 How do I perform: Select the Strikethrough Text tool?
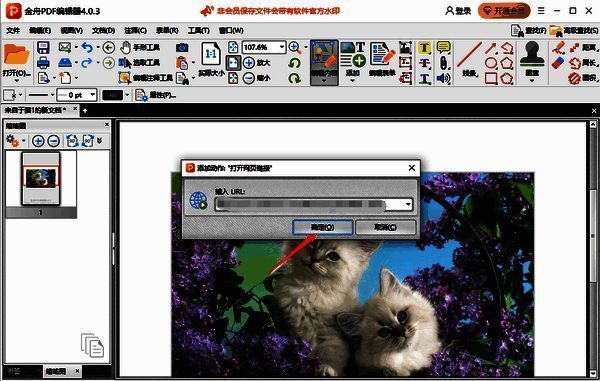[x=424, y=63]
